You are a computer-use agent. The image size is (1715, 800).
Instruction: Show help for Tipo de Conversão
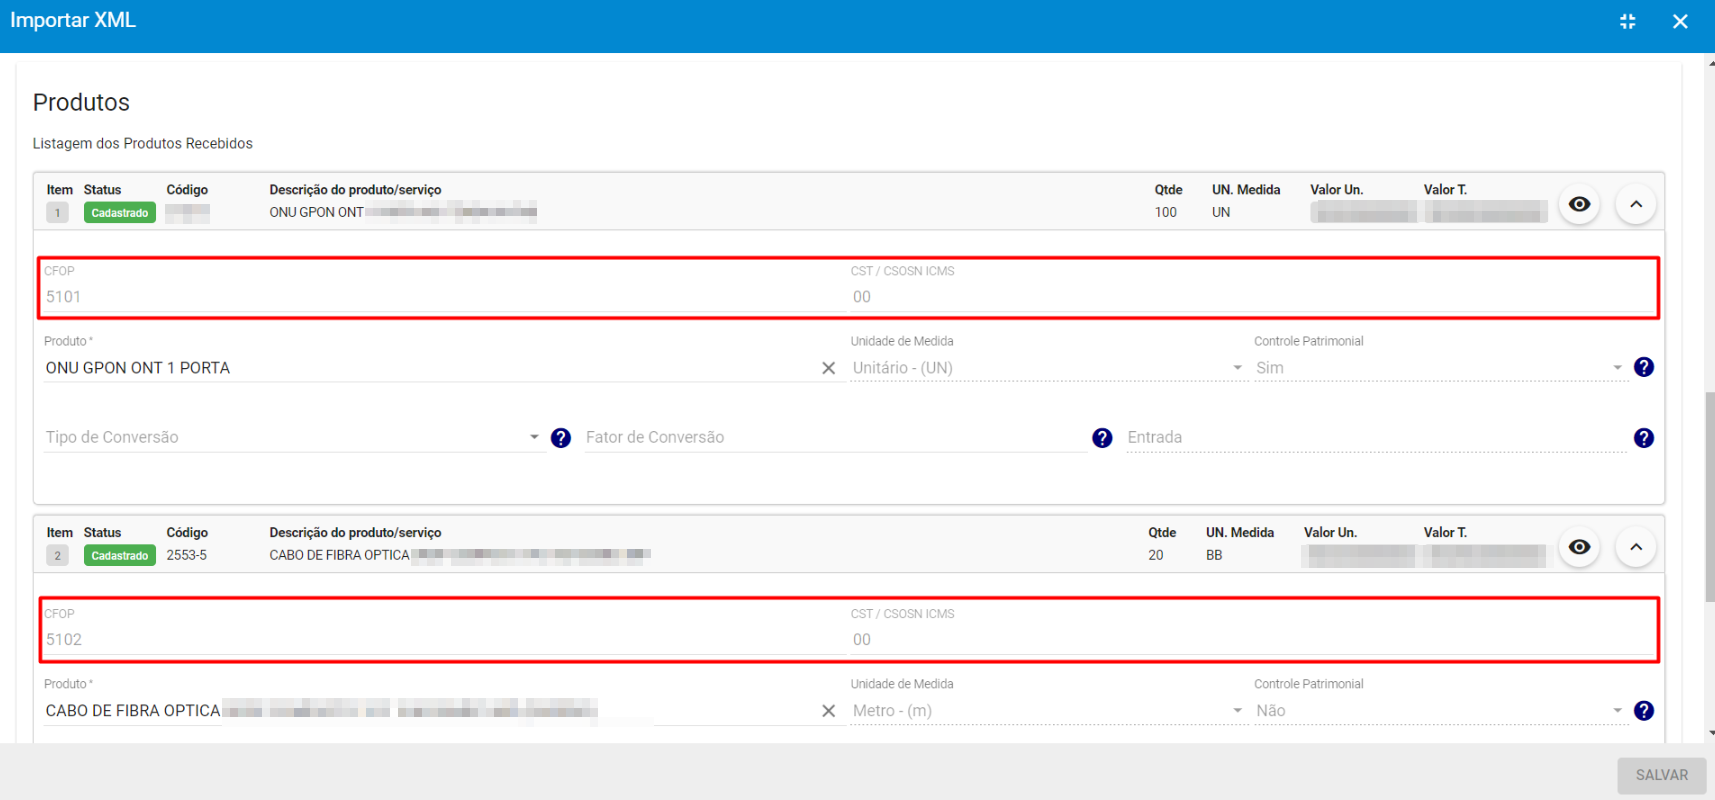[561, 438]
